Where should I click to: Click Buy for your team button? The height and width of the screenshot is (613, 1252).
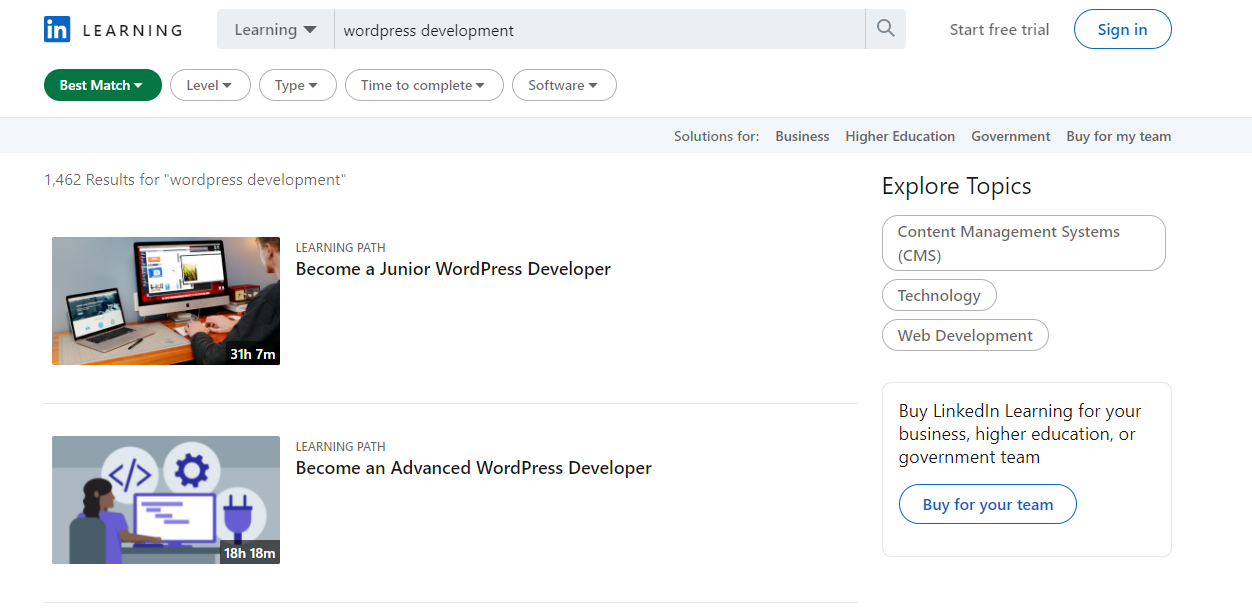[988, 504]
